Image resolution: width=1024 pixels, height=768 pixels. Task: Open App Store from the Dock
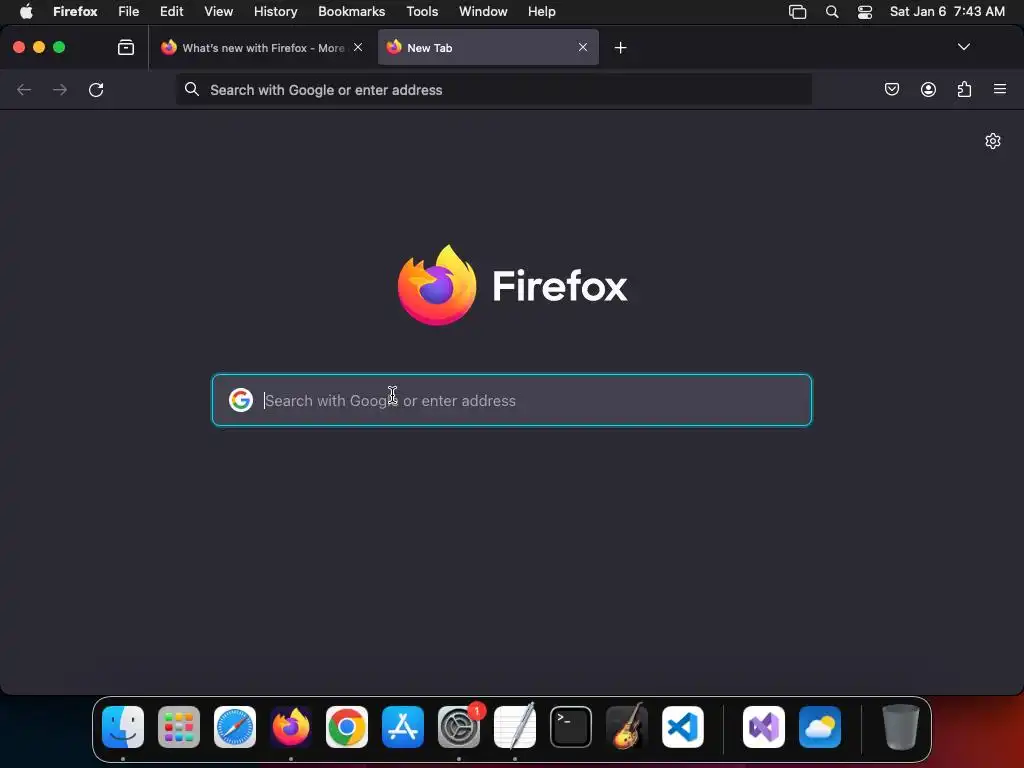click(x=403, y=727)
